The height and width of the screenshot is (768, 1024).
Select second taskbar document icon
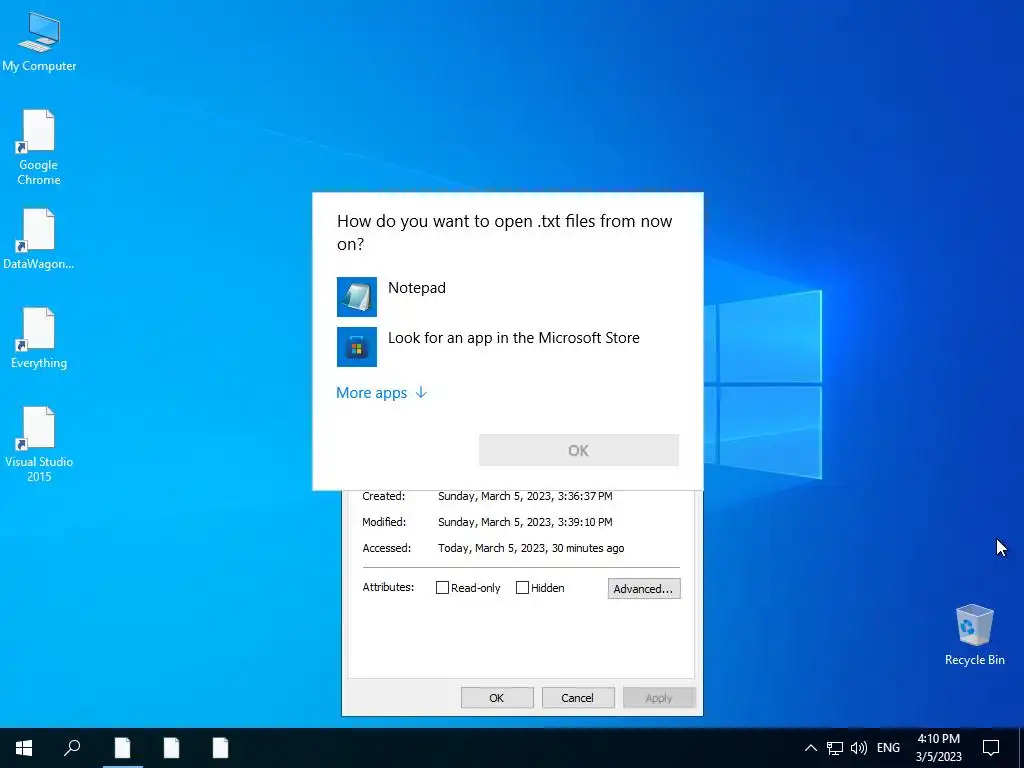click(171, 748)
